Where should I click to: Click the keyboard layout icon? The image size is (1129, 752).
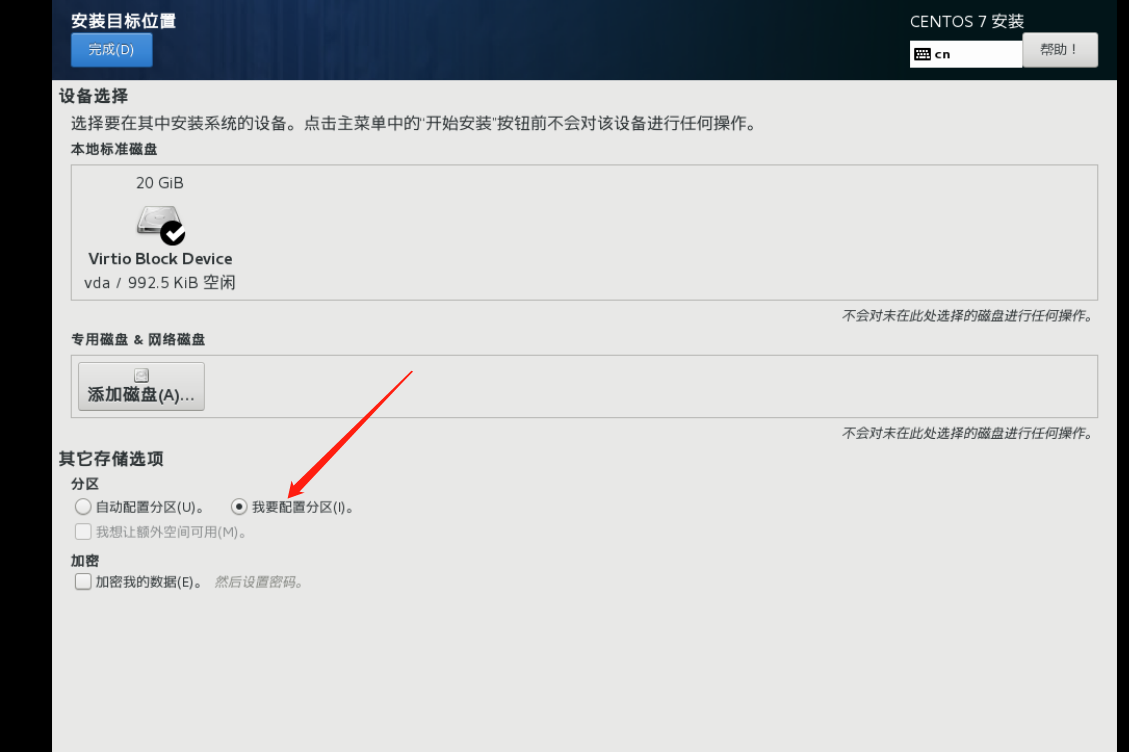point(922,54)
